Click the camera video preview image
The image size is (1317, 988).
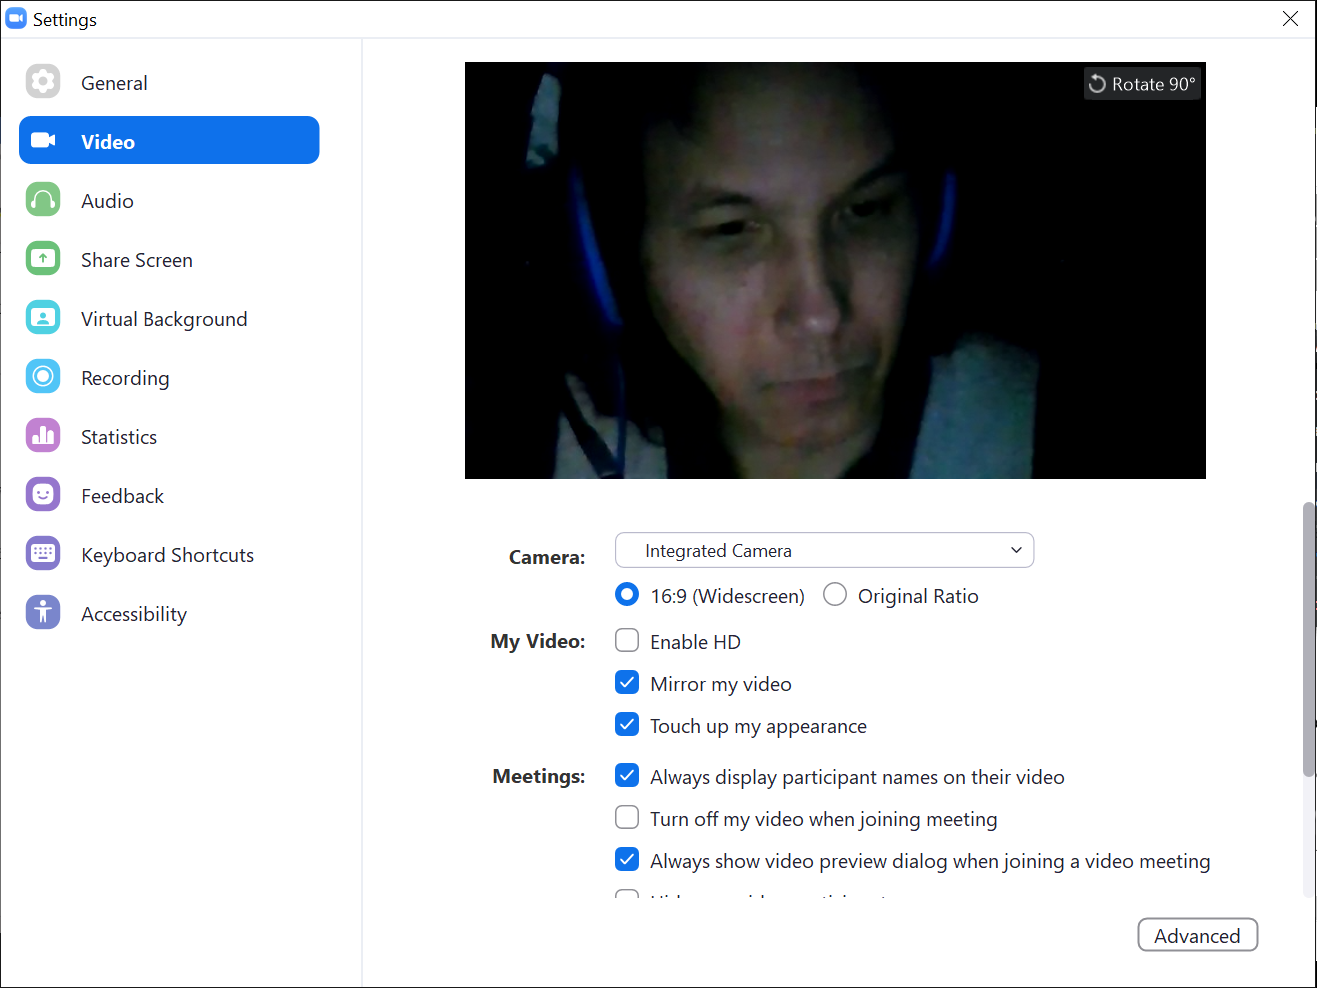click(835, 270)
